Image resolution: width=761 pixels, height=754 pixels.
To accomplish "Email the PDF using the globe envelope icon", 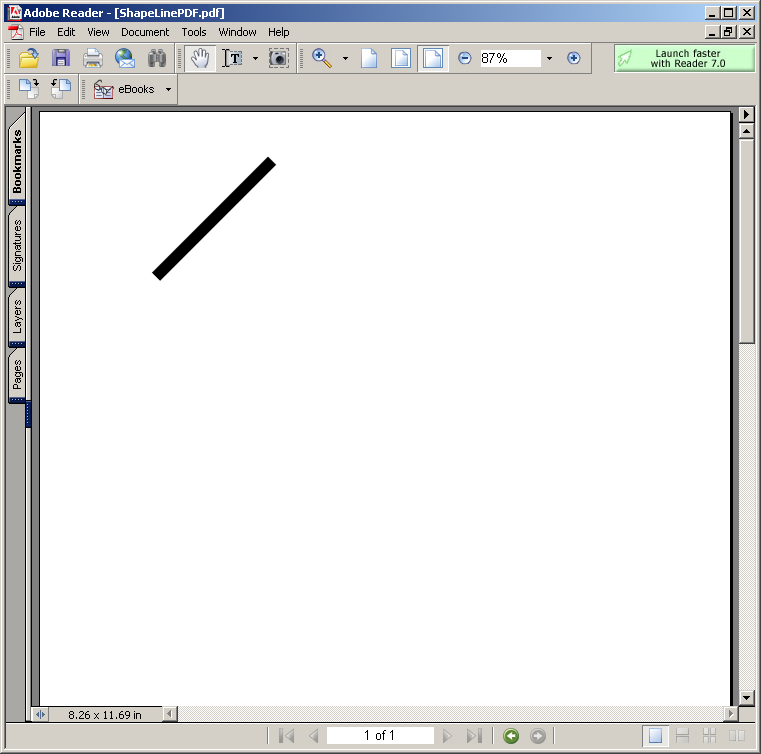I will (x=125, y=58).
